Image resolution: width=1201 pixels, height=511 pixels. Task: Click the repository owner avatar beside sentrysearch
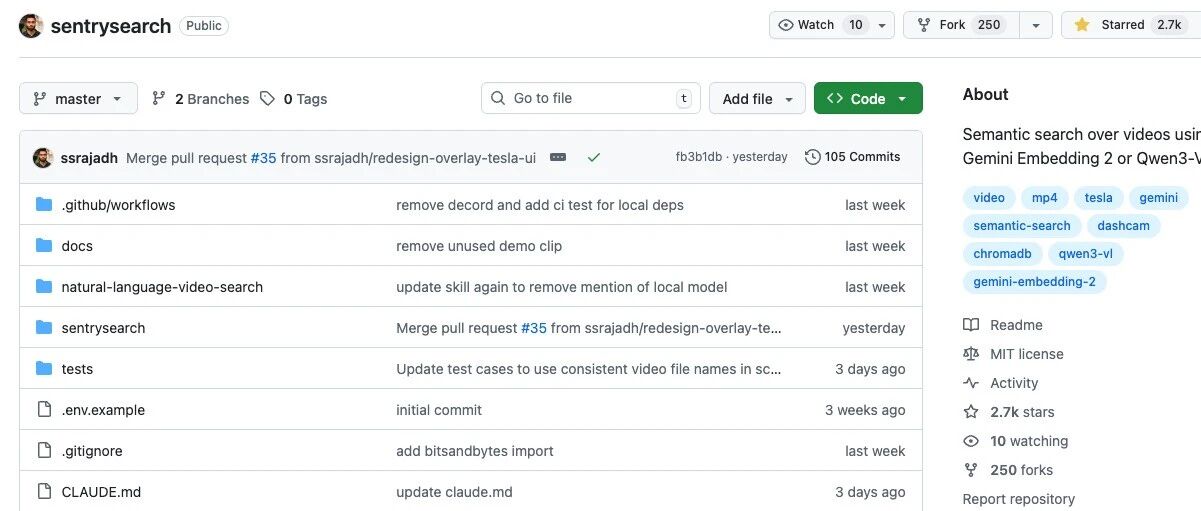[x=31, y=26]
